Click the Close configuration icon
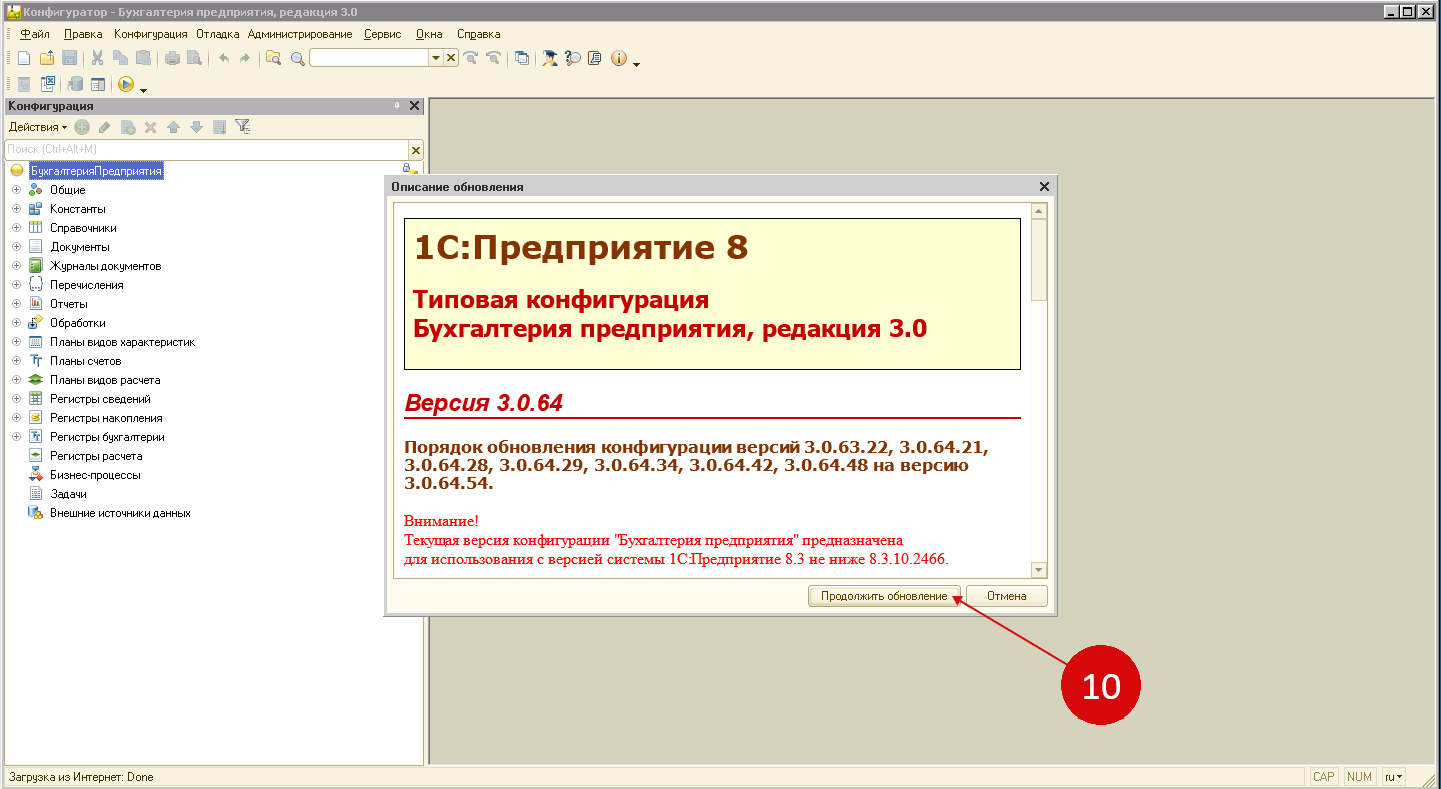The height and width of the screenshot is (789, 1441). click(47, 84)
